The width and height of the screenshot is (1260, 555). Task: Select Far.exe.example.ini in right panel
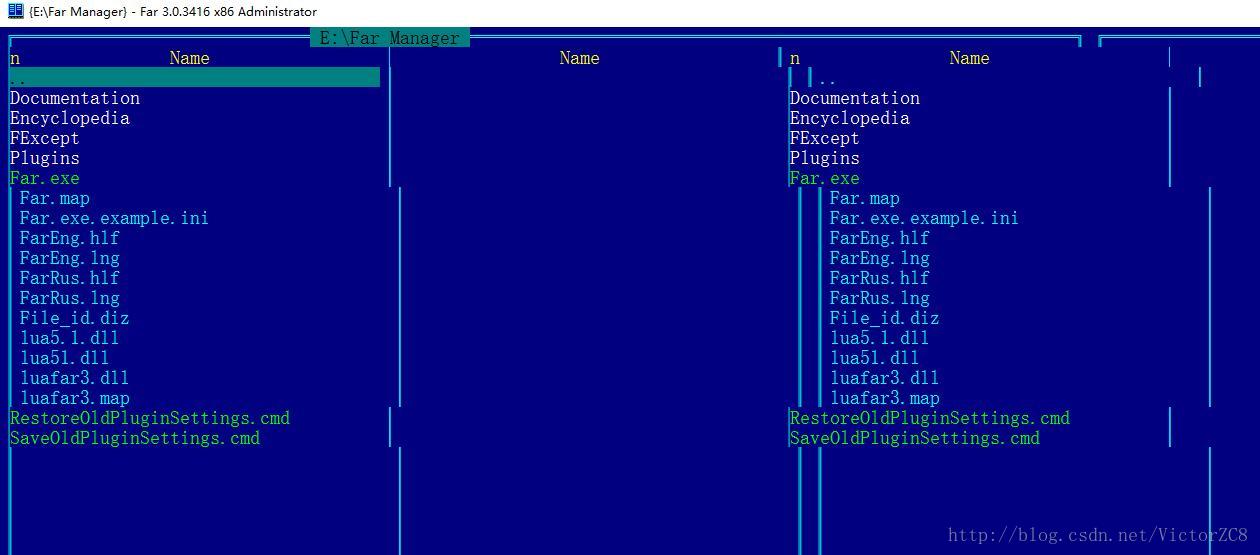(925, 218)
